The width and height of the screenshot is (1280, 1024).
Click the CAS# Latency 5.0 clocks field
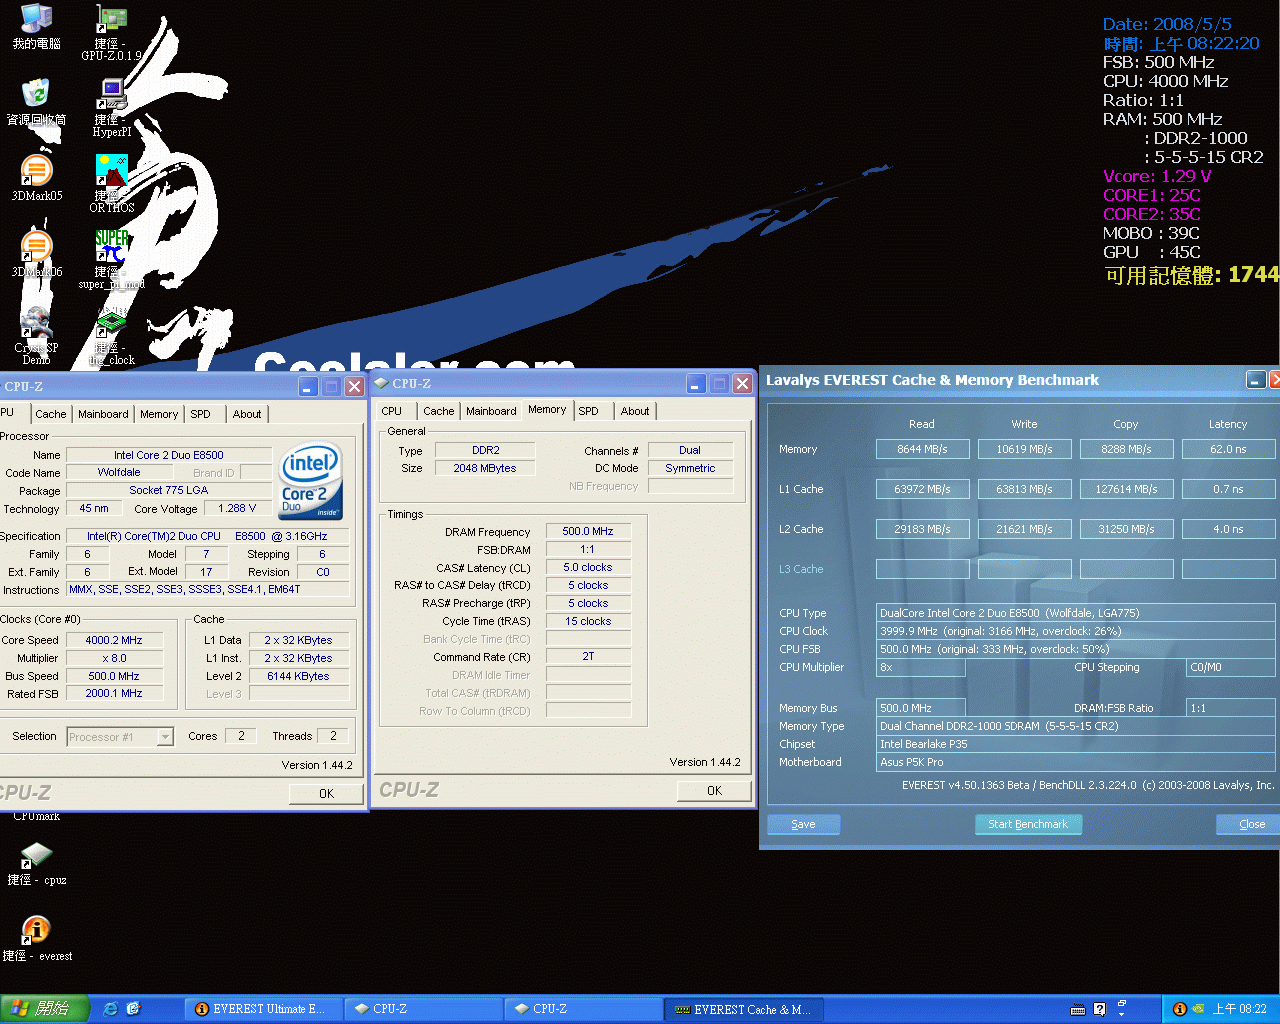pyautogui.click(x=588, y=568)
